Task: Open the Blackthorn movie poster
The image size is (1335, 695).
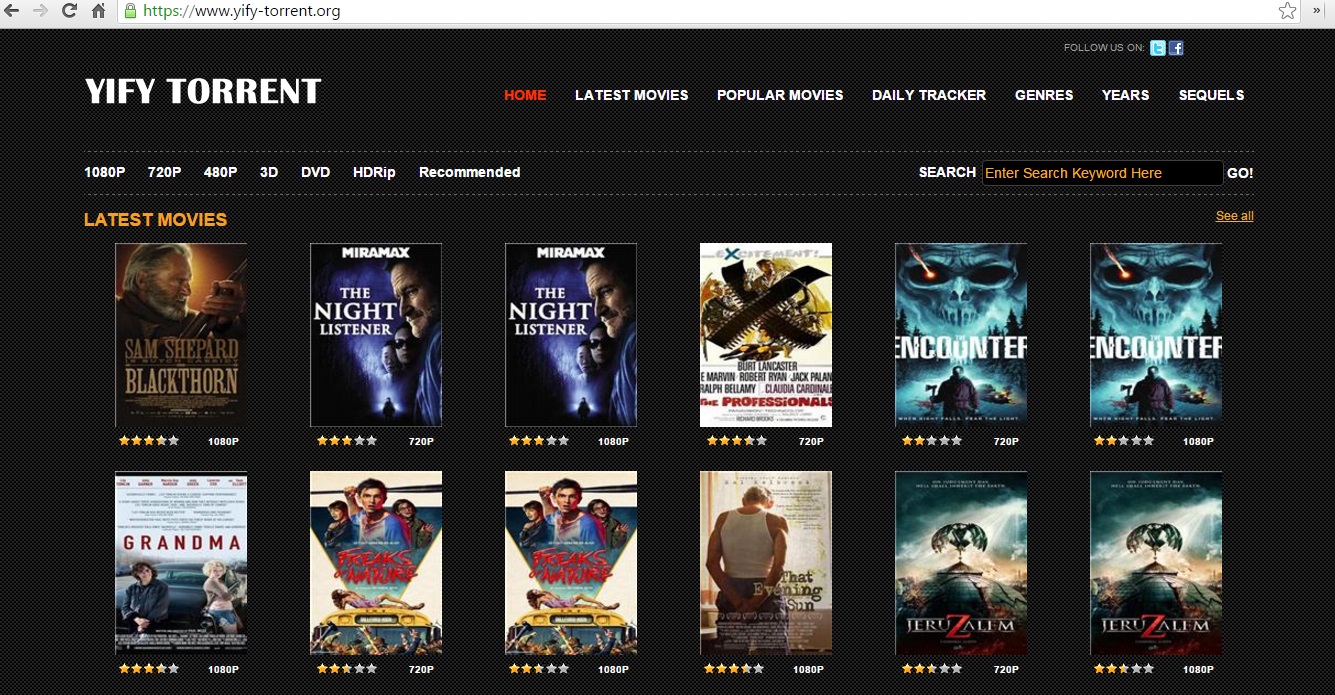Action: click(x=181, y=335)
